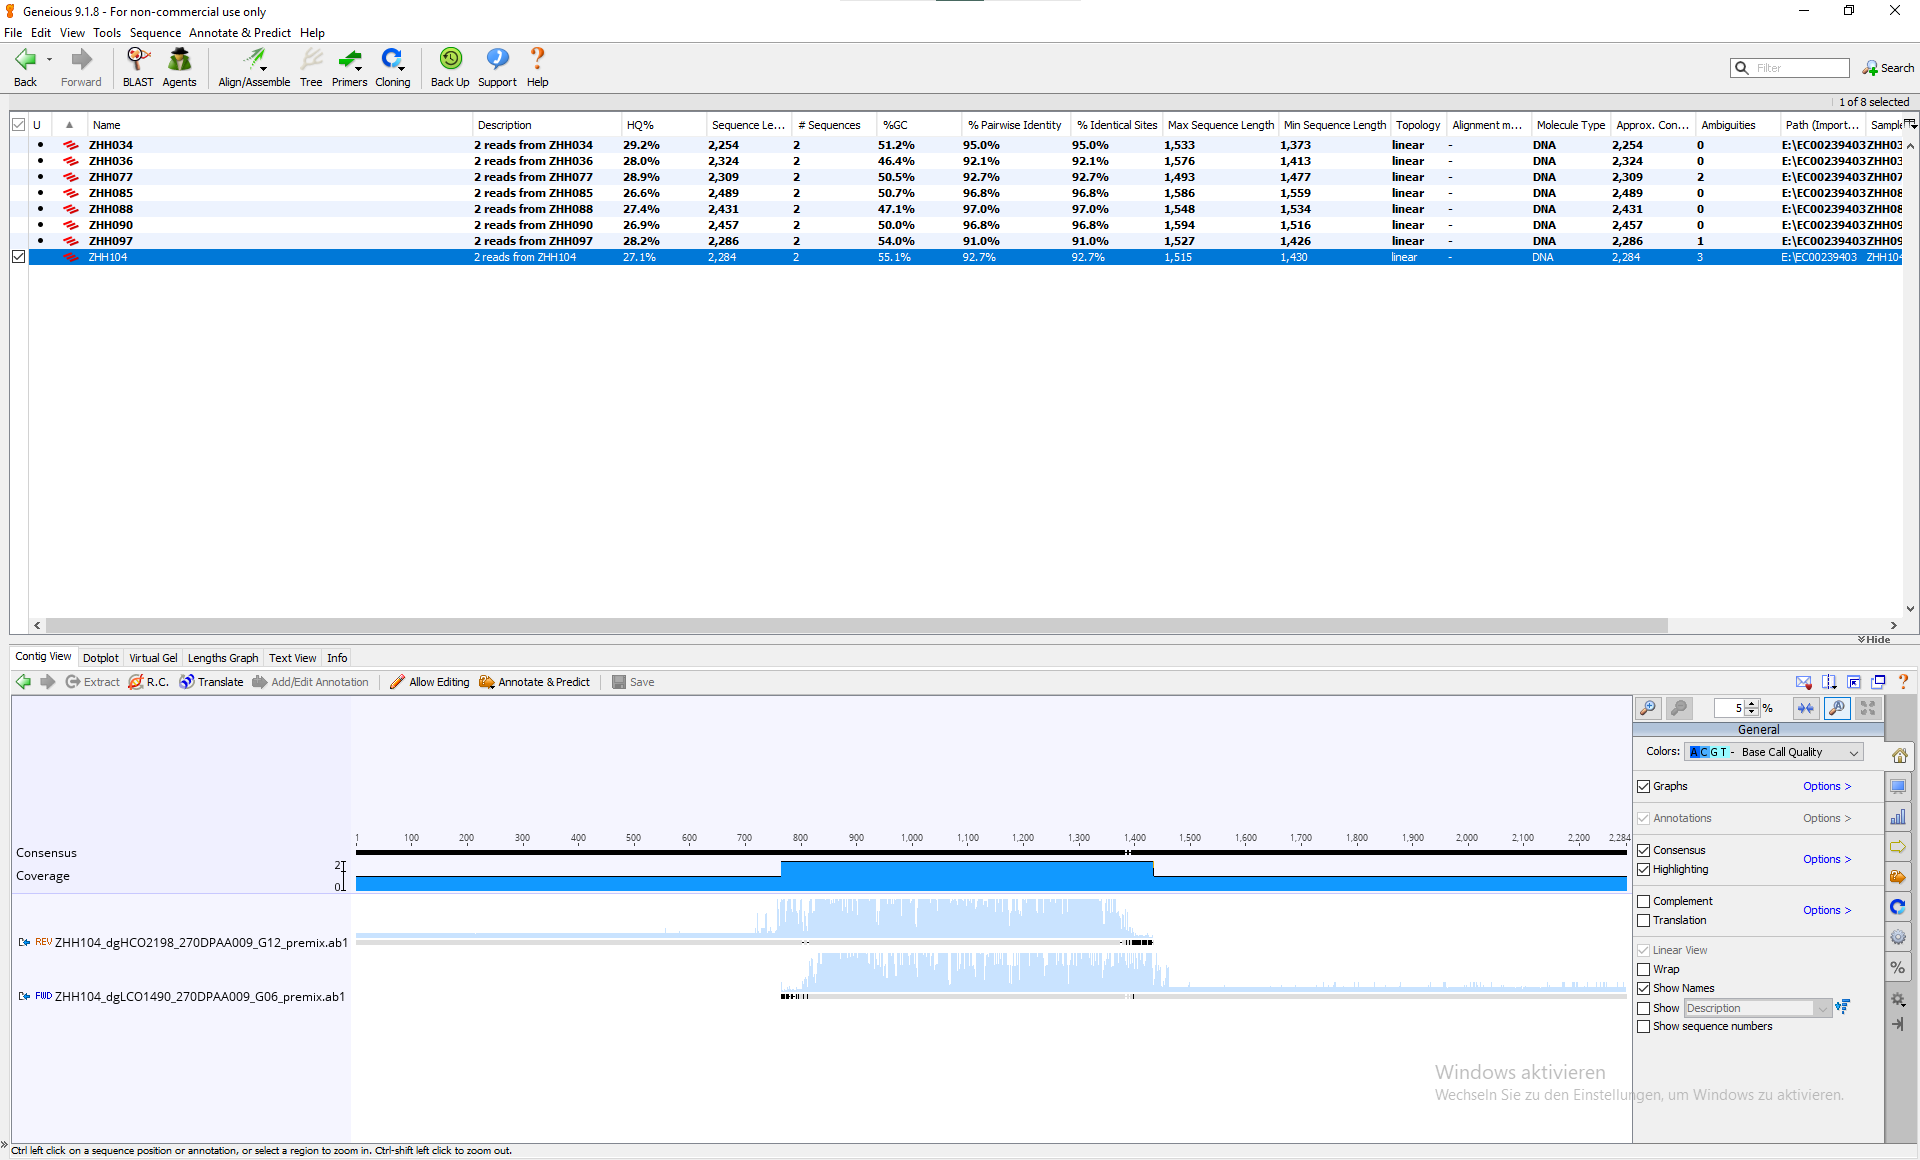The image size is (1920, 1160).
Task: Uncheck the Consensus checkbox
Action: point(1643,850)
